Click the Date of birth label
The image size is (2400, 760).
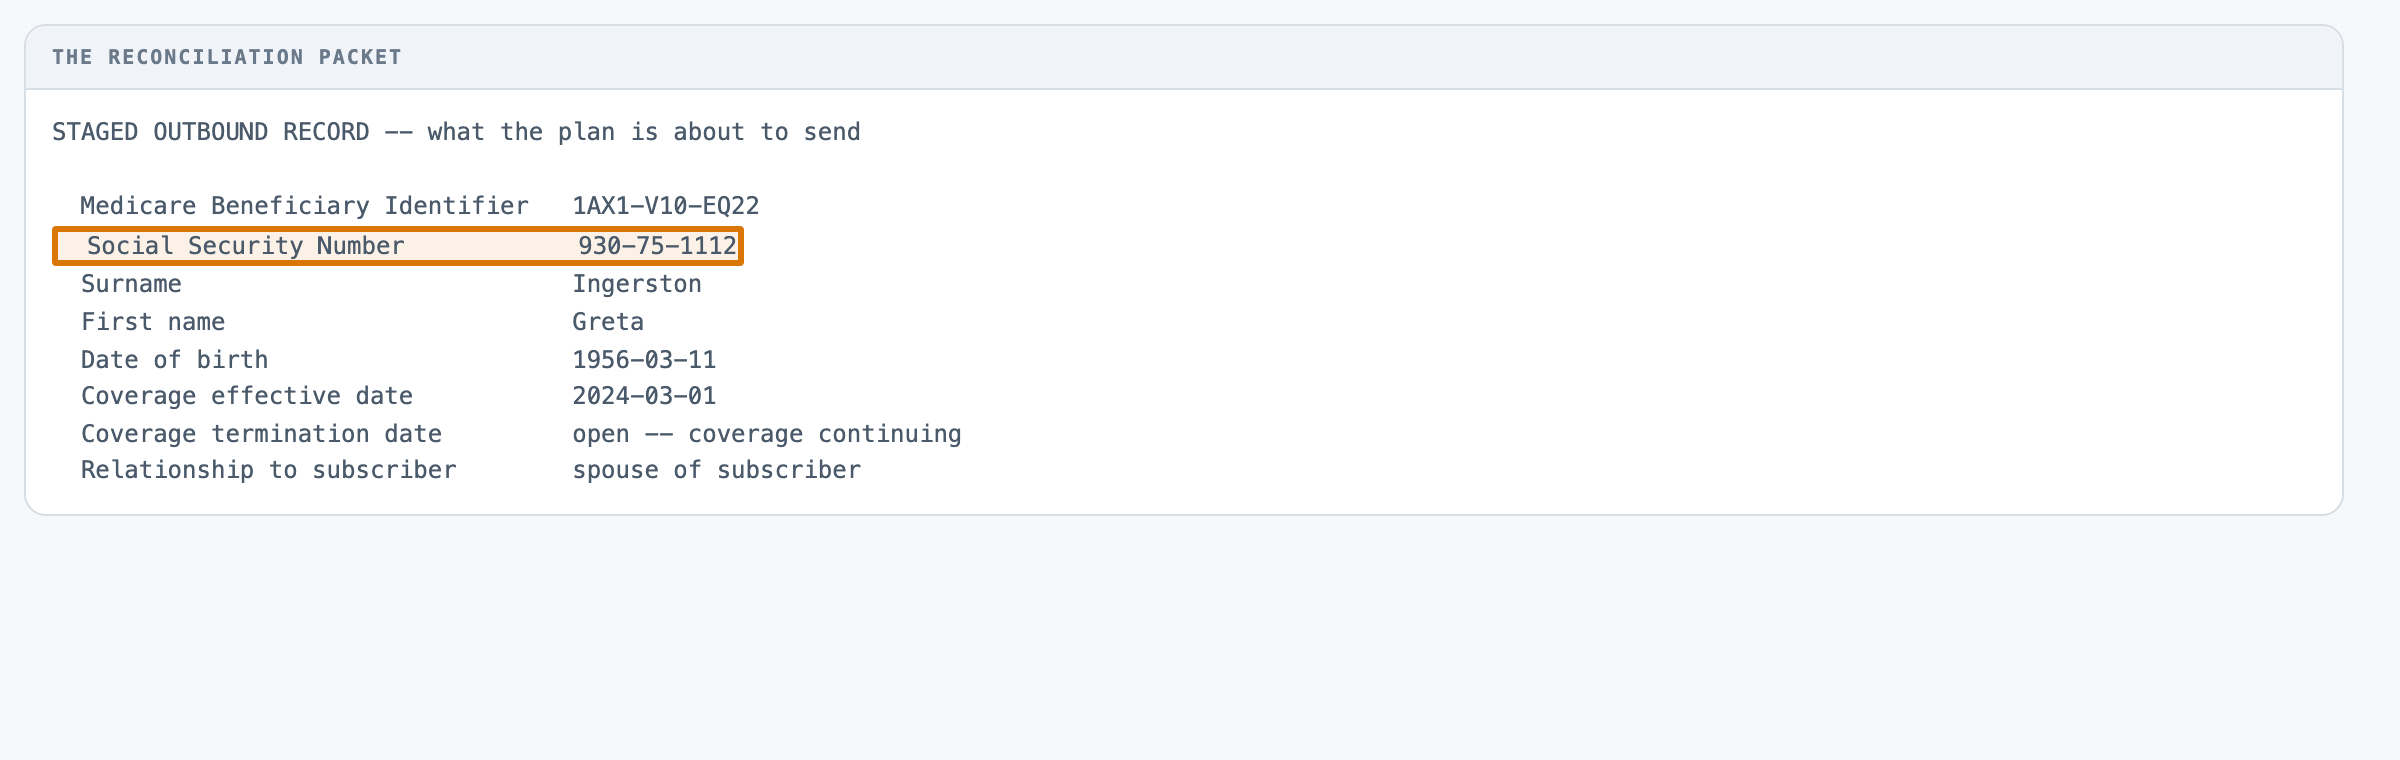(x=175, y=360)
